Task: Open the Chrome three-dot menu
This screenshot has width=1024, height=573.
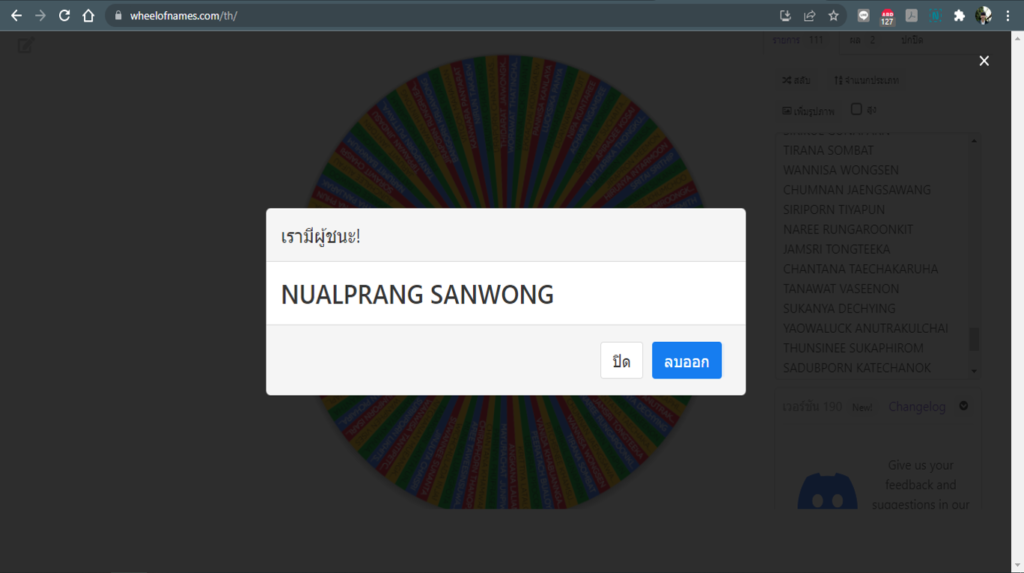Action: [1008, 16]
